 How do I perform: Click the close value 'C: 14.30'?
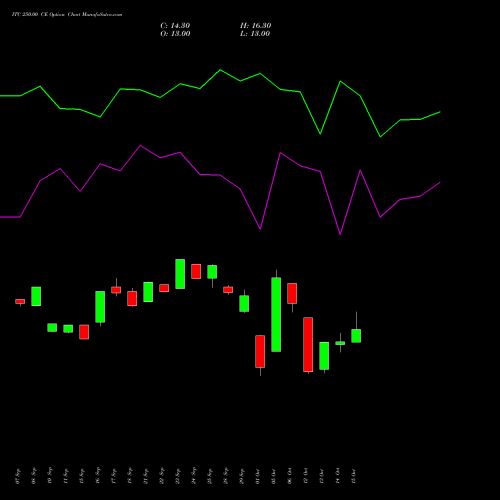tap(175, 26)
